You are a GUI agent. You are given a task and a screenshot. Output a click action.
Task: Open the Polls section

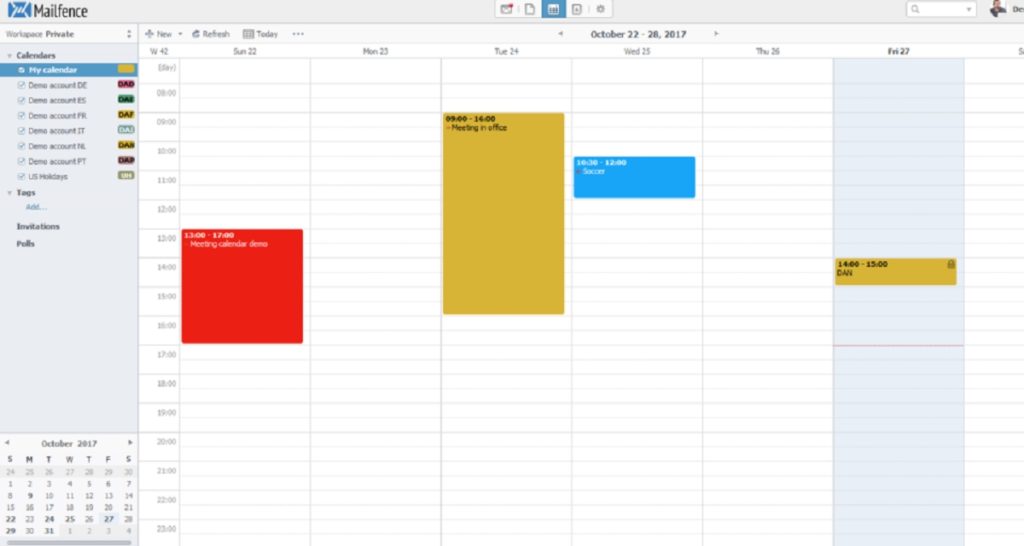point(26,244)
